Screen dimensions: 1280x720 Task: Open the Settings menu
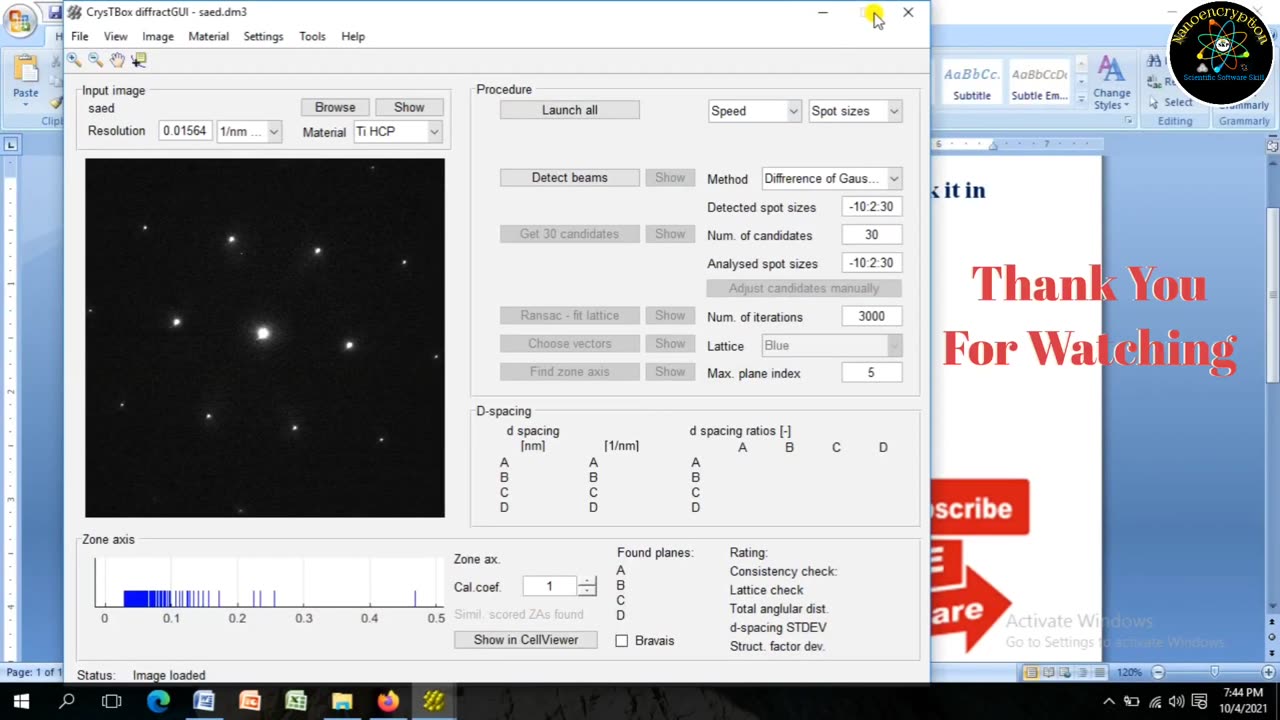[x=263, y=36]
